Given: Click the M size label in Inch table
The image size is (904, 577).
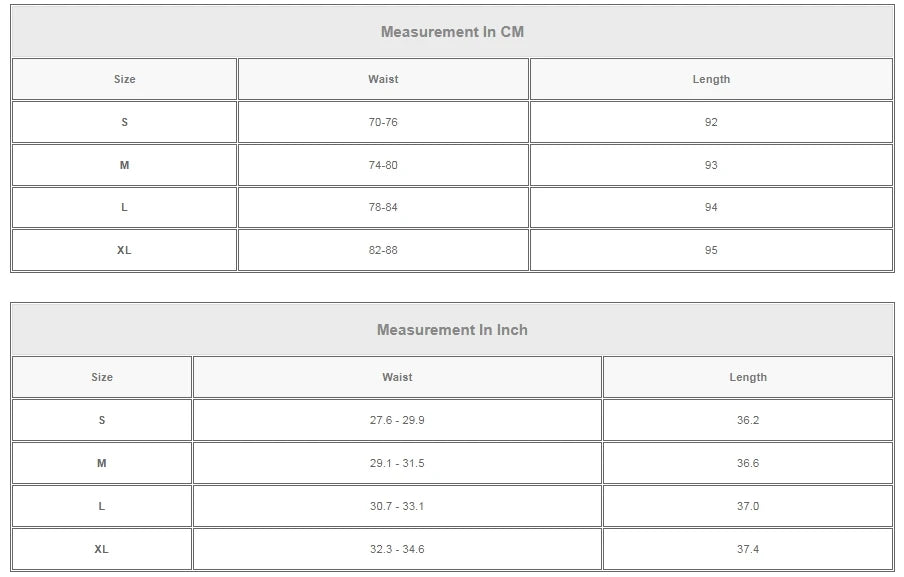Looking at the screenshot, I should pos(102,463).
